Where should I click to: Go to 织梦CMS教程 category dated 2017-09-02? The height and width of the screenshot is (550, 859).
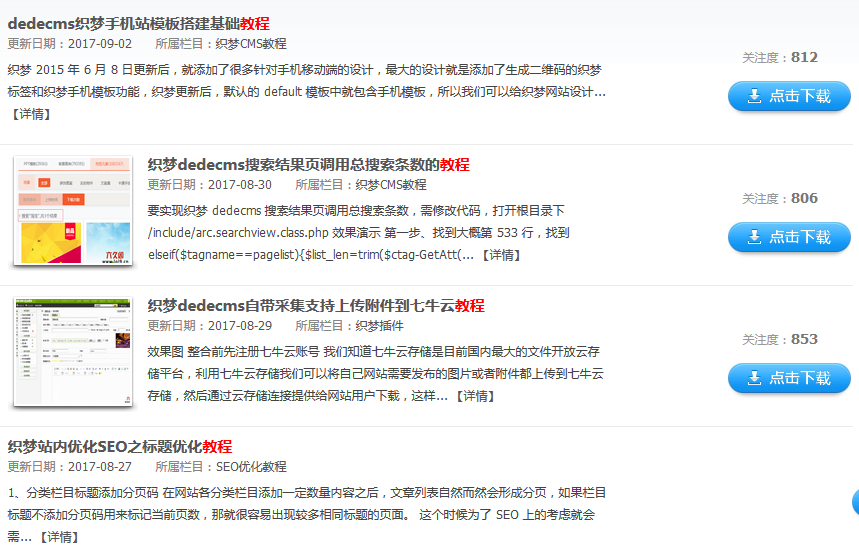coord(250,44)
